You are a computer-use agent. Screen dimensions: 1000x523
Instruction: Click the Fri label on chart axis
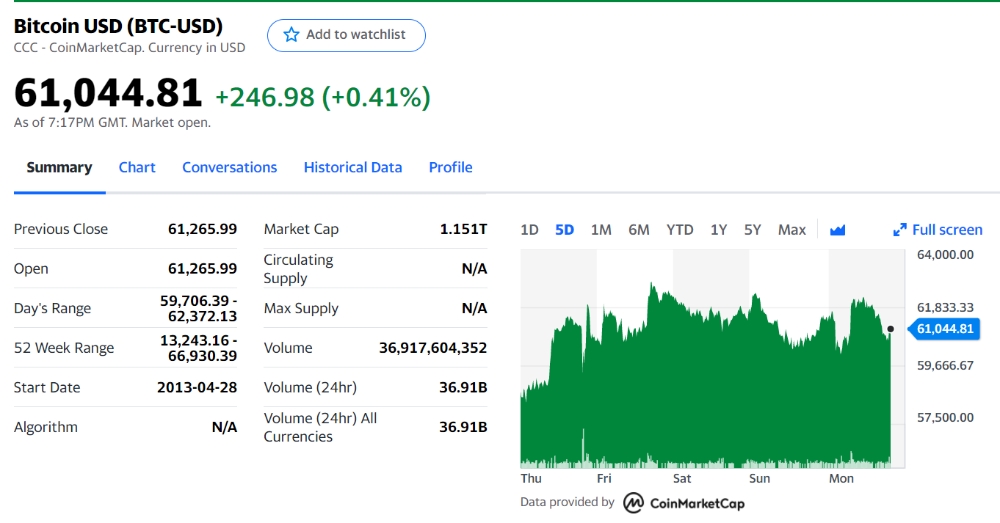pyautogui.click(x=604, y=478)
